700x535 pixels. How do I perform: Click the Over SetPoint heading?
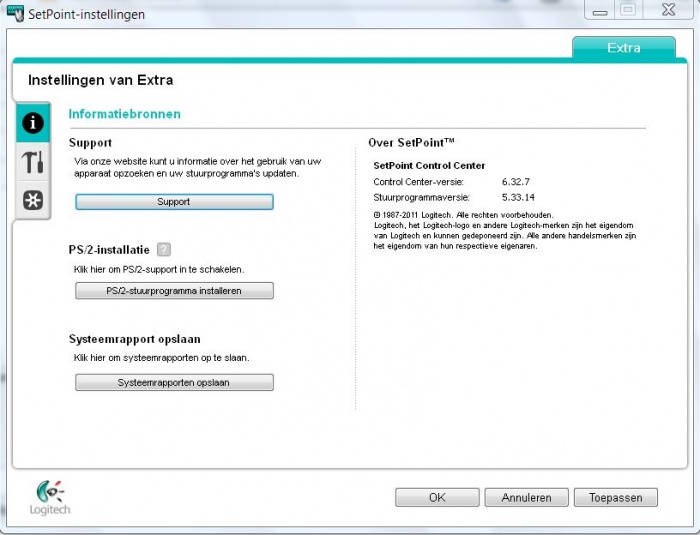411,143
